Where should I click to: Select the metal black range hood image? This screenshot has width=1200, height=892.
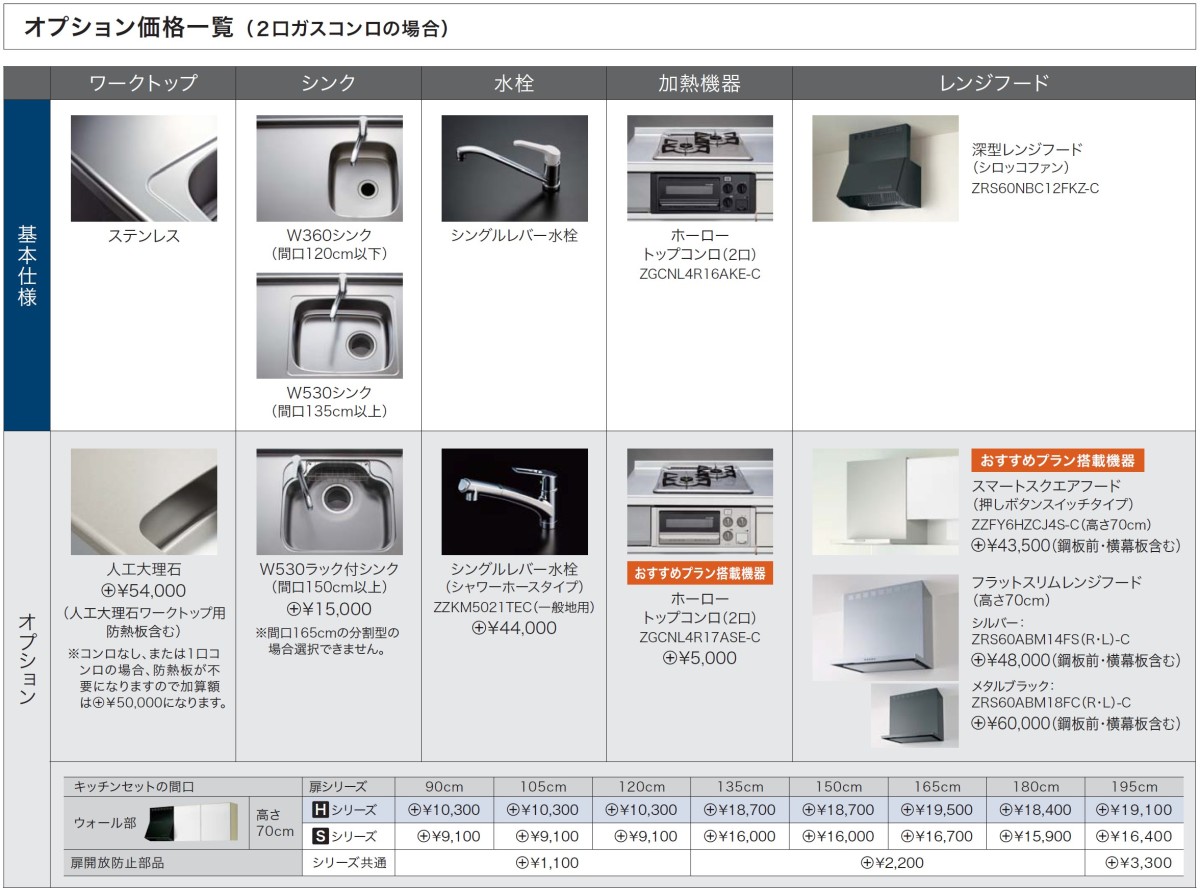pyautogui.click(x=916, y=714)
